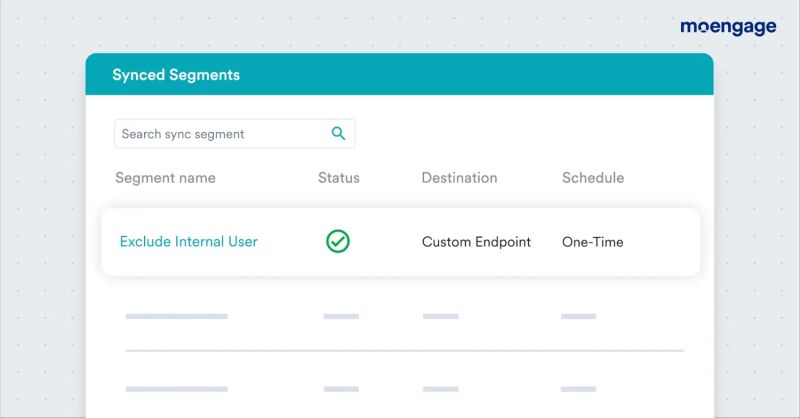Click the bottom placeholder row's schedule bar

(x=578, y=388)
